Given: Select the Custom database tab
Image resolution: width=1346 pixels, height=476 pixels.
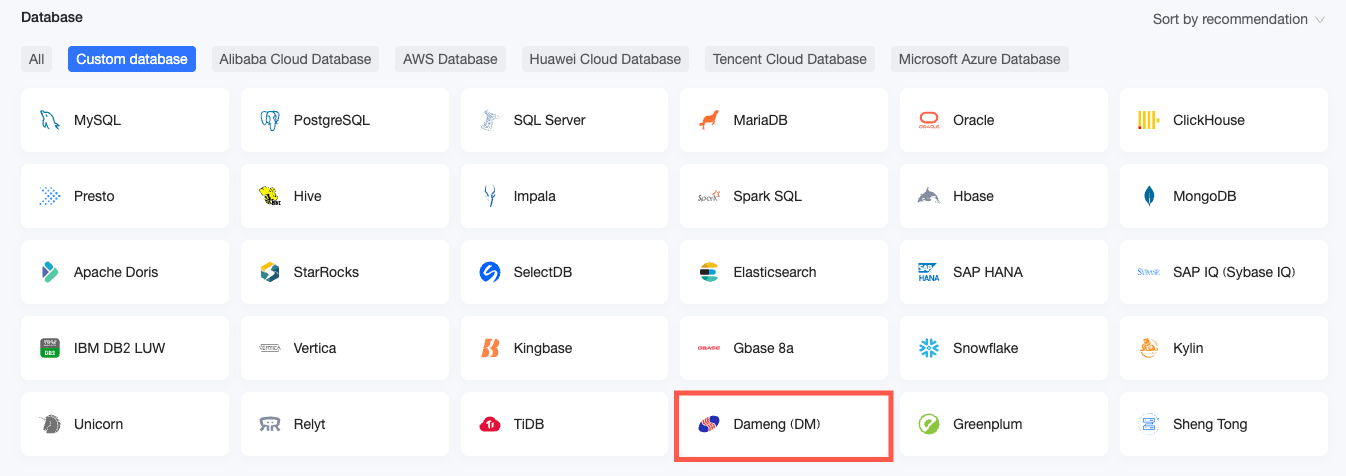Looking at the screenshot, I should [132, 59].
